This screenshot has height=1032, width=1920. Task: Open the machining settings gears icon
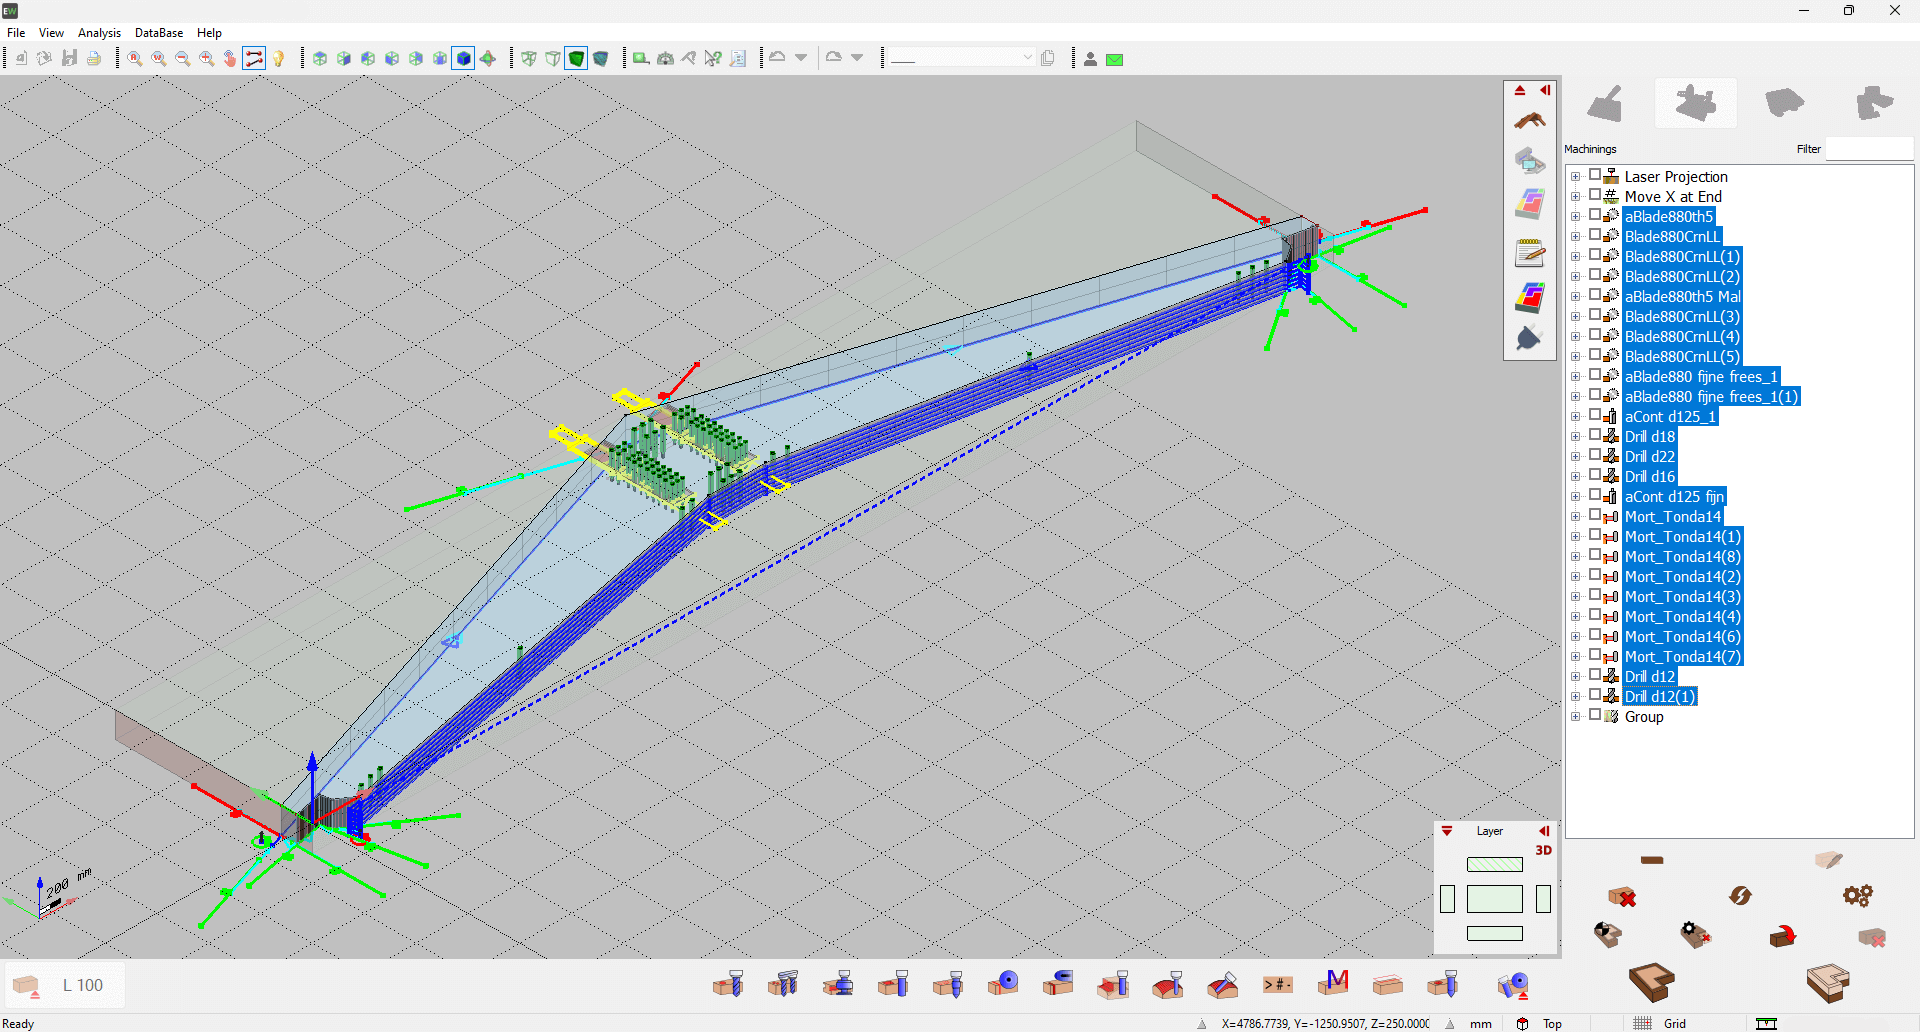[1858, 896]
